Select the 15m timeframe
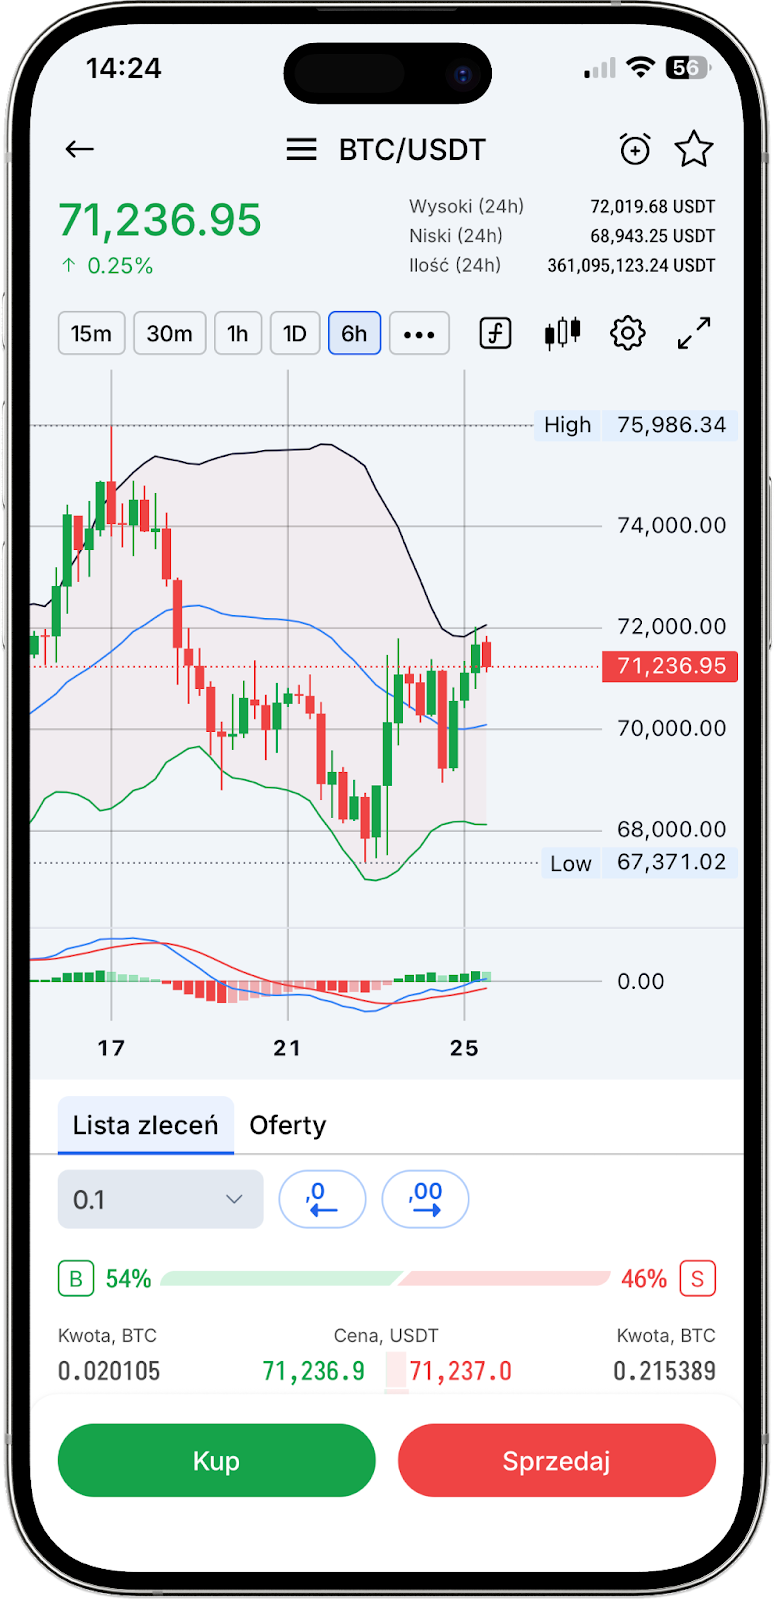The image size is (774, 1600). point(91,333)
